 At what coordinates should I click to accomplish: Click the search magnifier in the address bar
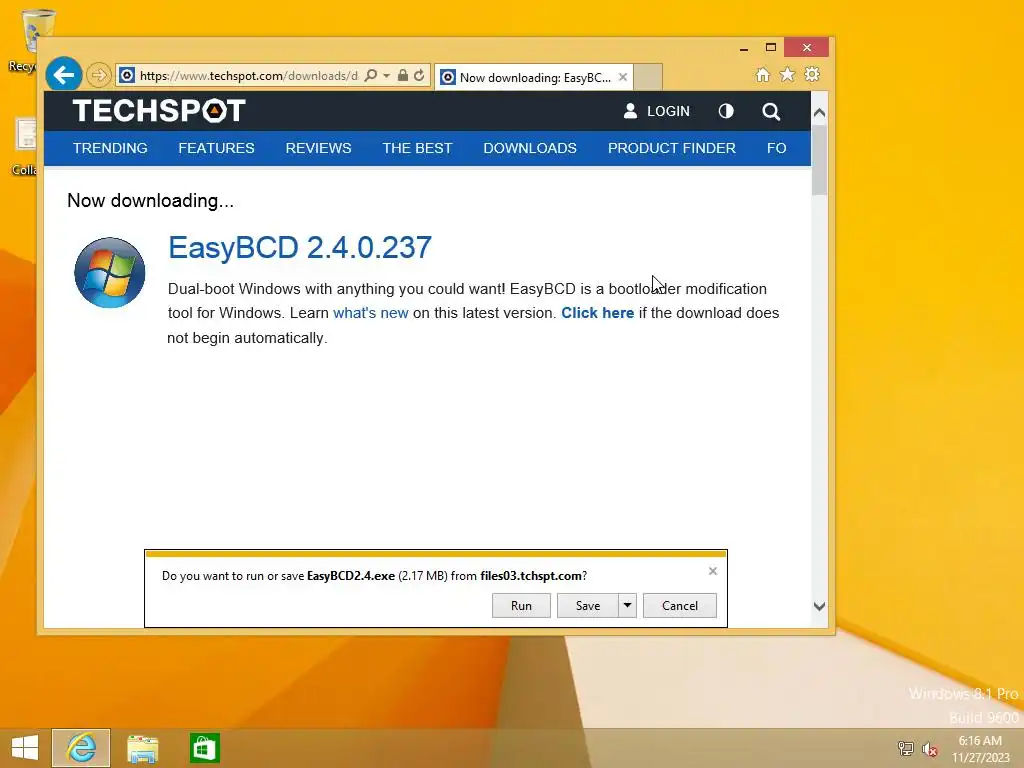point(370,75)
